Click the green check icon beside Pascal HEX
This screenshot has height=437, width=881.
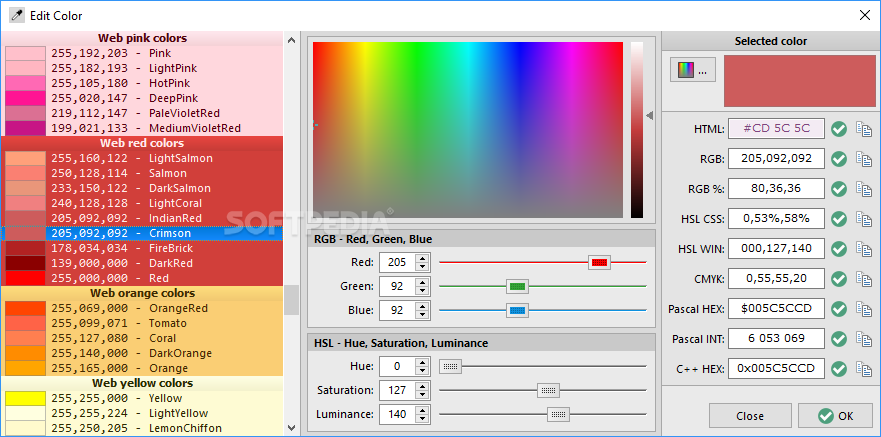click(x=839, y=309)
